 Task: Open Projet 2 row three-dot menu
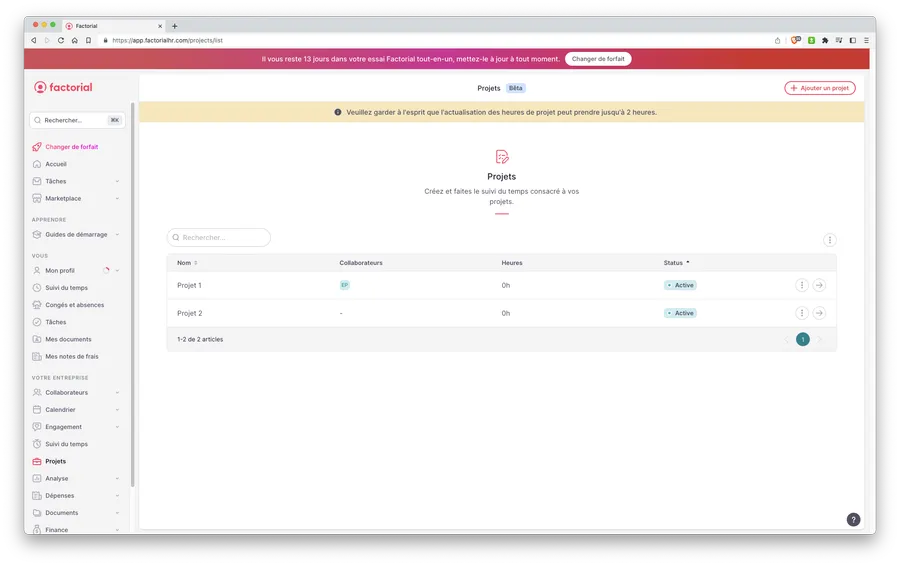(802, 313)
